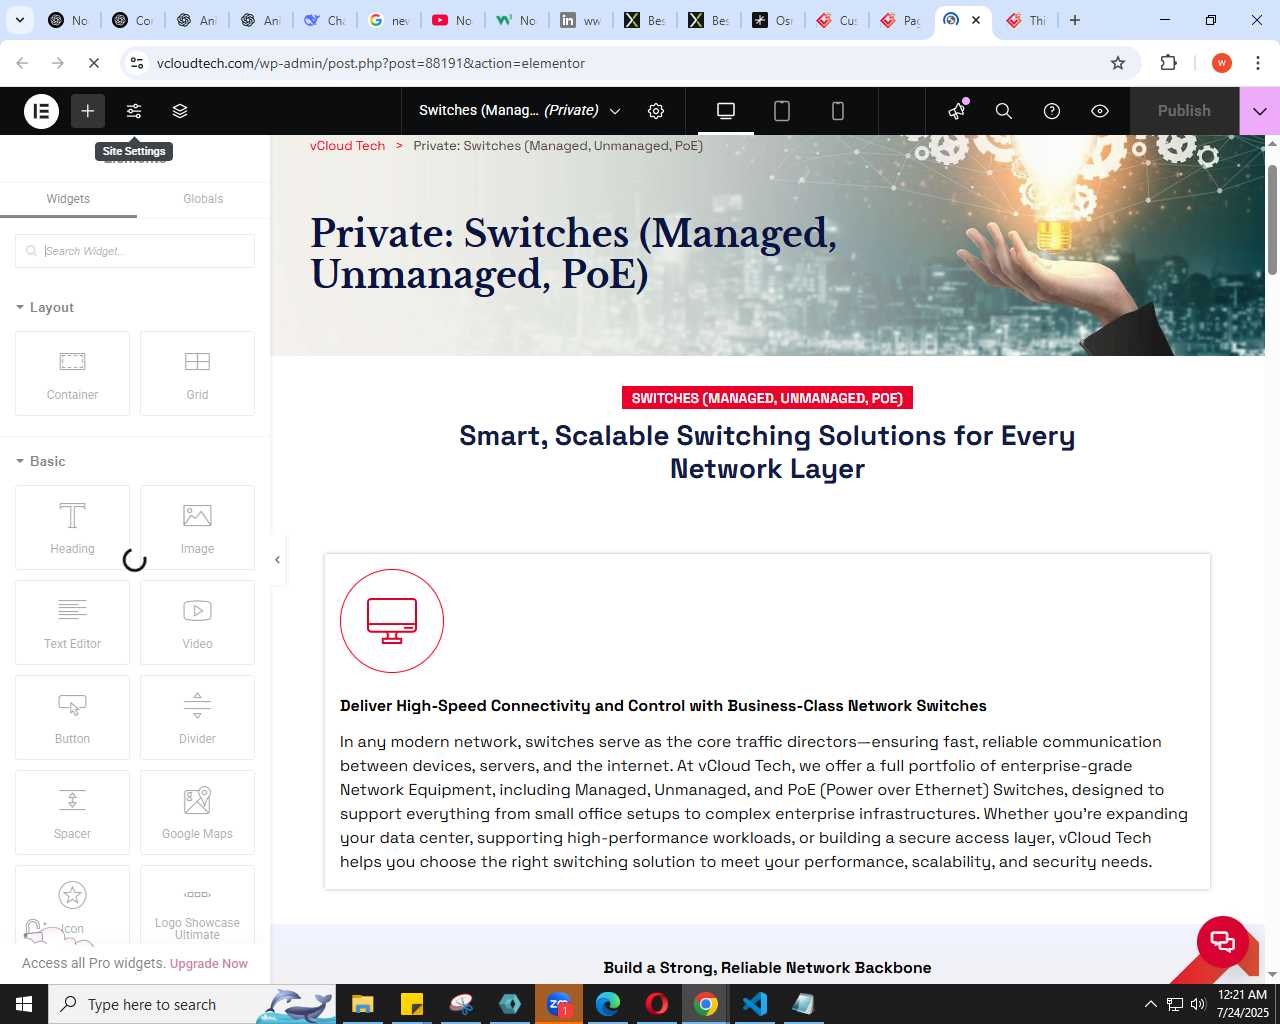Select the Video widget
The image size is (1280, 1024).
click(x=197, y=622)
